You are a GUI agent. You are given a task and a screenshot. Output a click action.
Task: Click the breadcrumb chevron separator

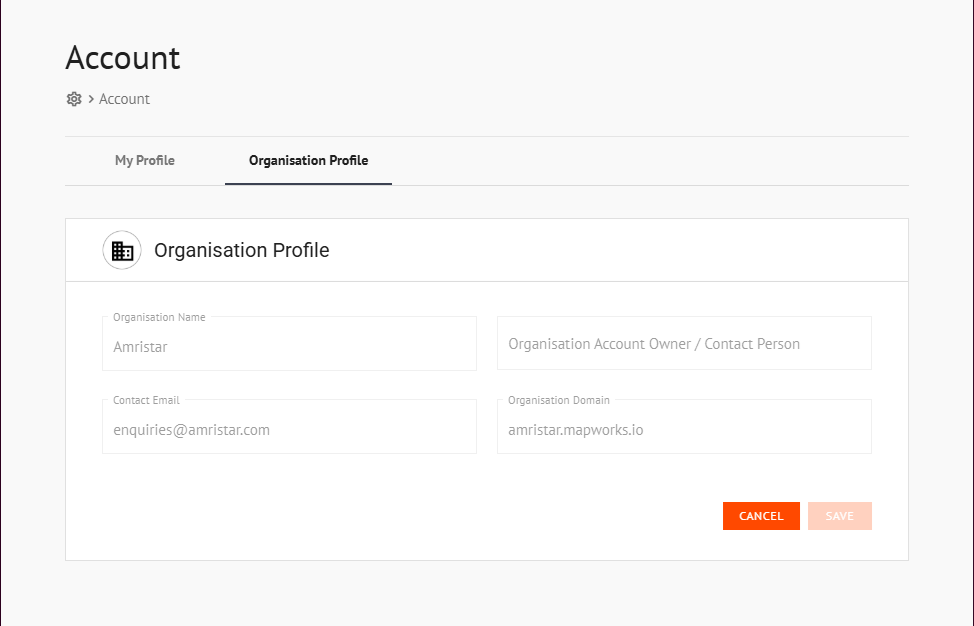tap(91, 99)
